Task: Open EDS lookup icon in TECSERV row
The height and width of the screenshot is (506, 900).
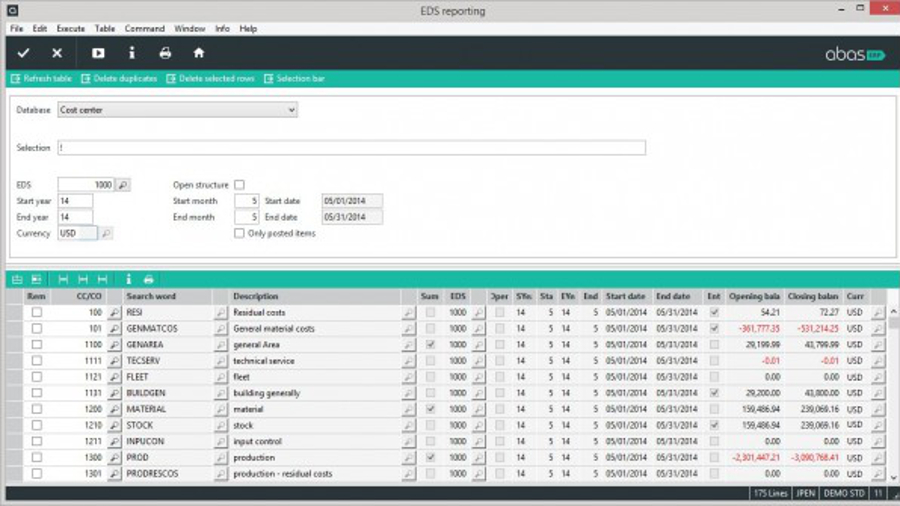Action: coord(478,361)
